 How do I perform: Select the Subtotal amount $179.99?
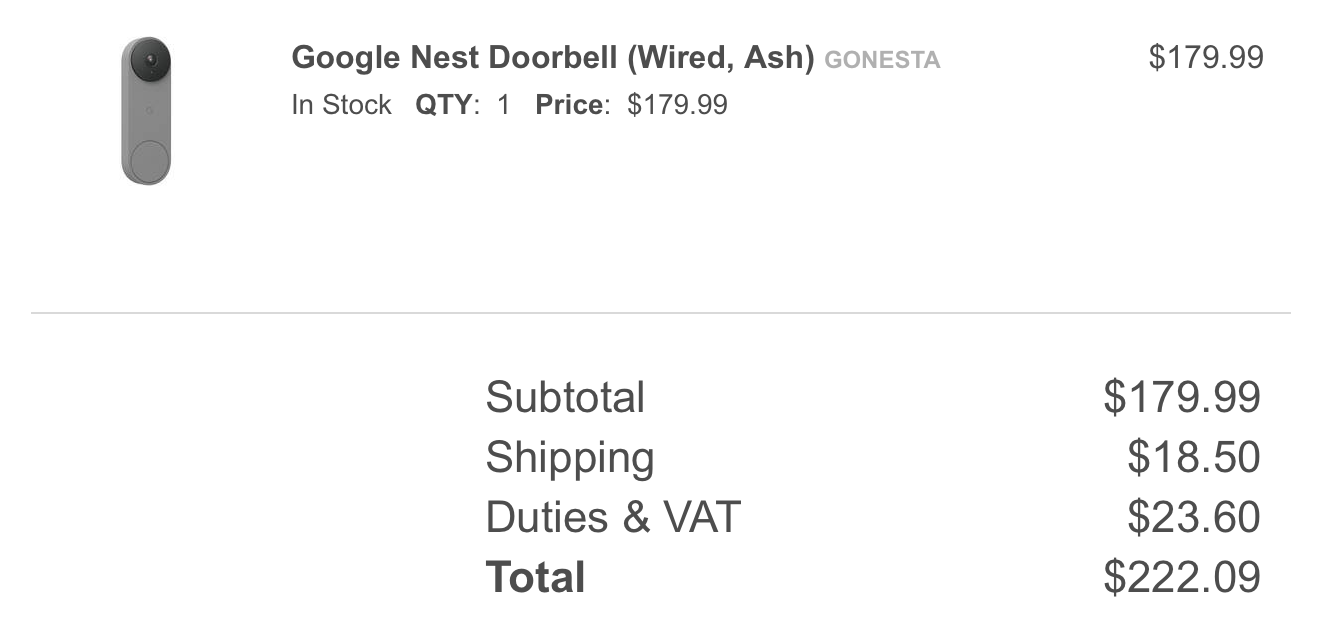pos(1181,397)
